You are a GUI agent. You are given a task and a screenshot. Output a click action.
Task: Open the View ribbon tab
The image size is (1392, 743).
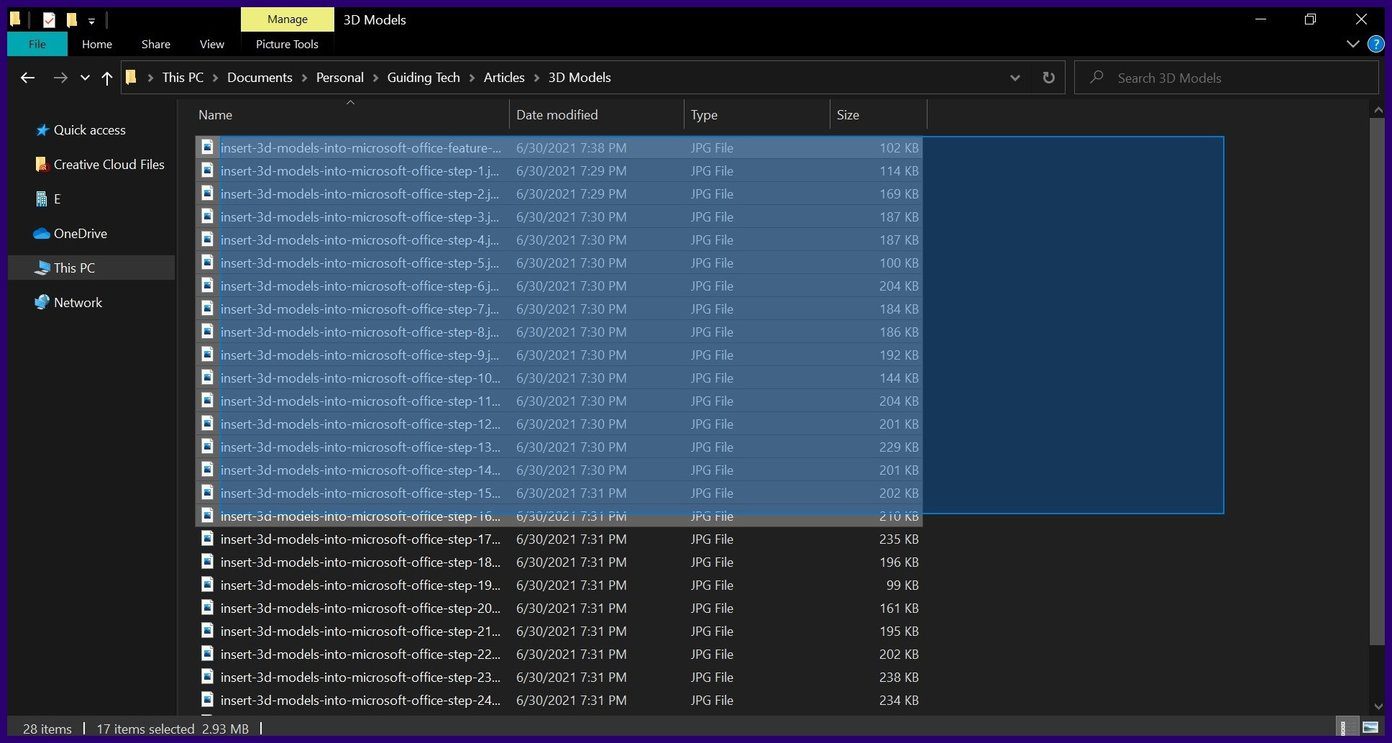coord(212,44)
